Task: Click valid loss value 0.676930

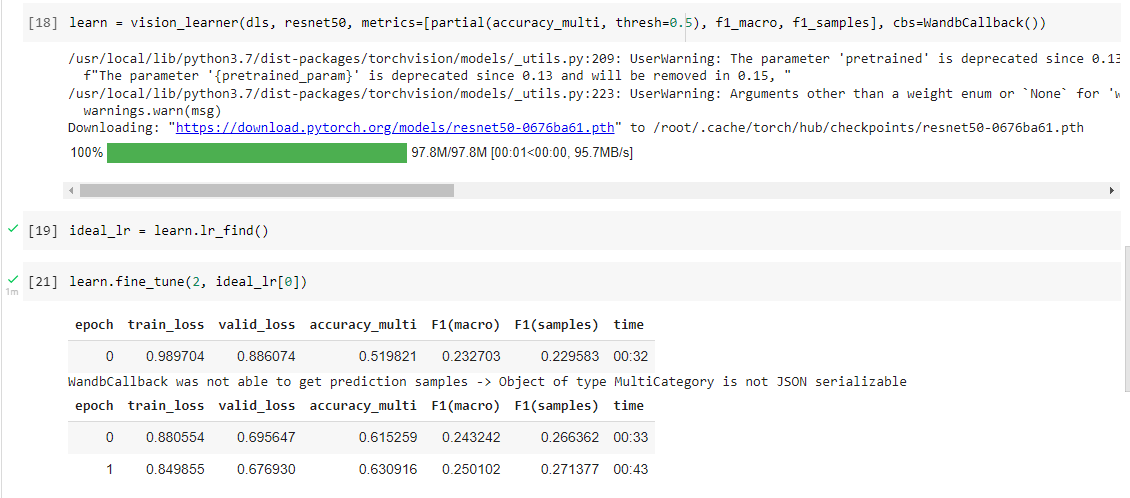Action: (266, 469)
